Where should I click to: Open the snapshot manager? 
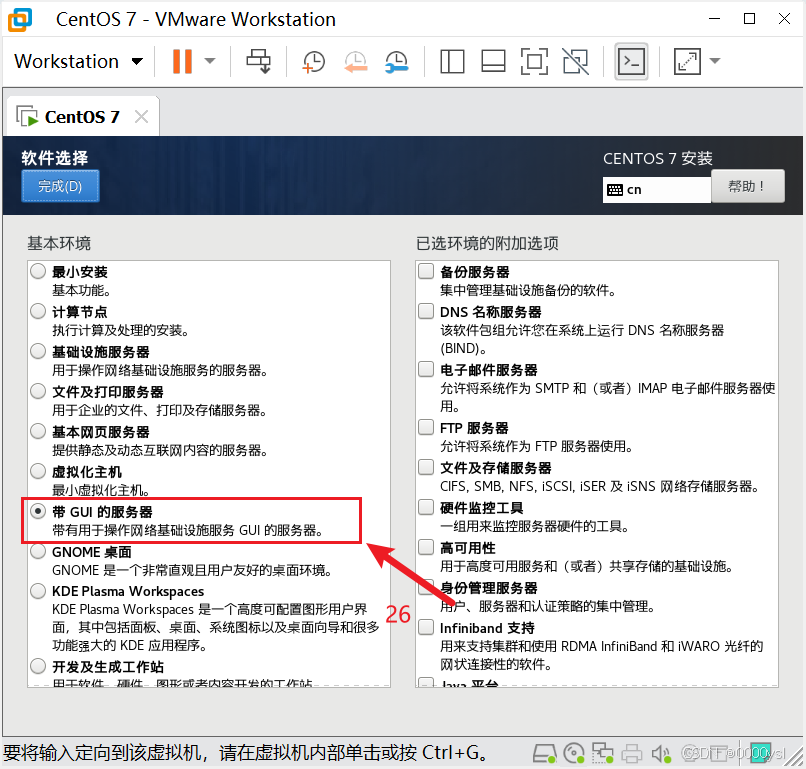397,62
